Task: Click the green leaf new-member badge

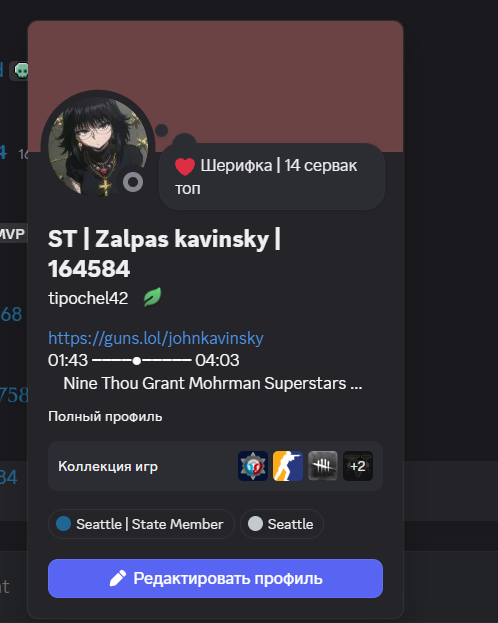Action: (152, 297)
